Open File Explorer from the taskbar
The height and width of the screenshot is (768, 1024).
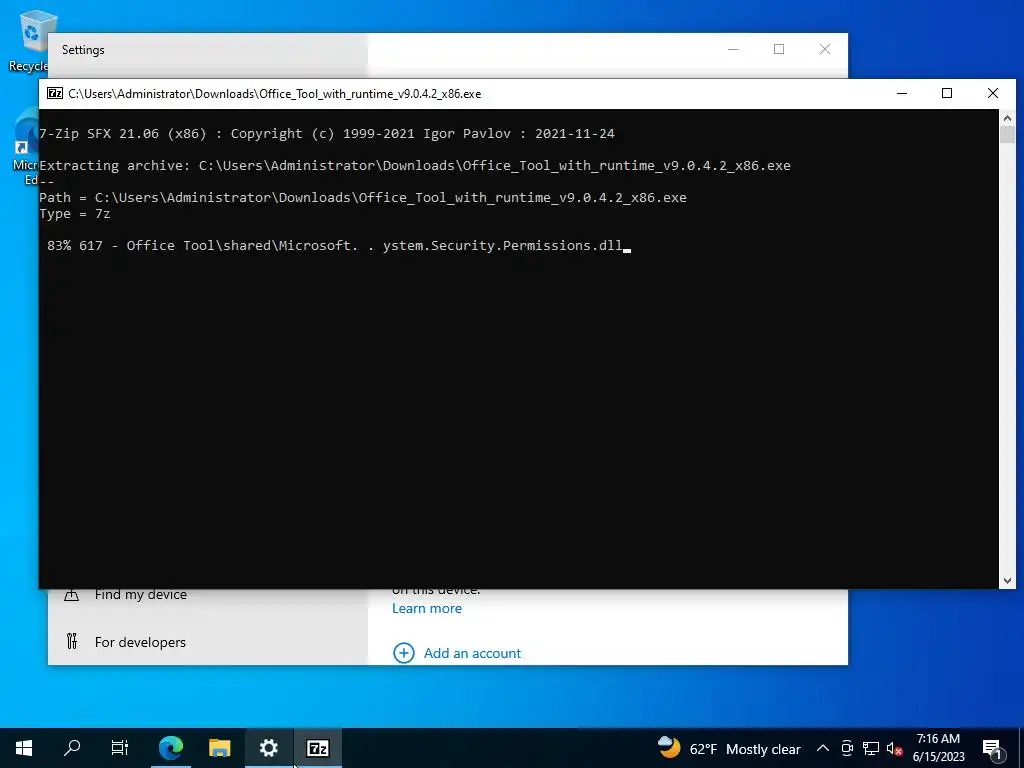pos(219,748)
